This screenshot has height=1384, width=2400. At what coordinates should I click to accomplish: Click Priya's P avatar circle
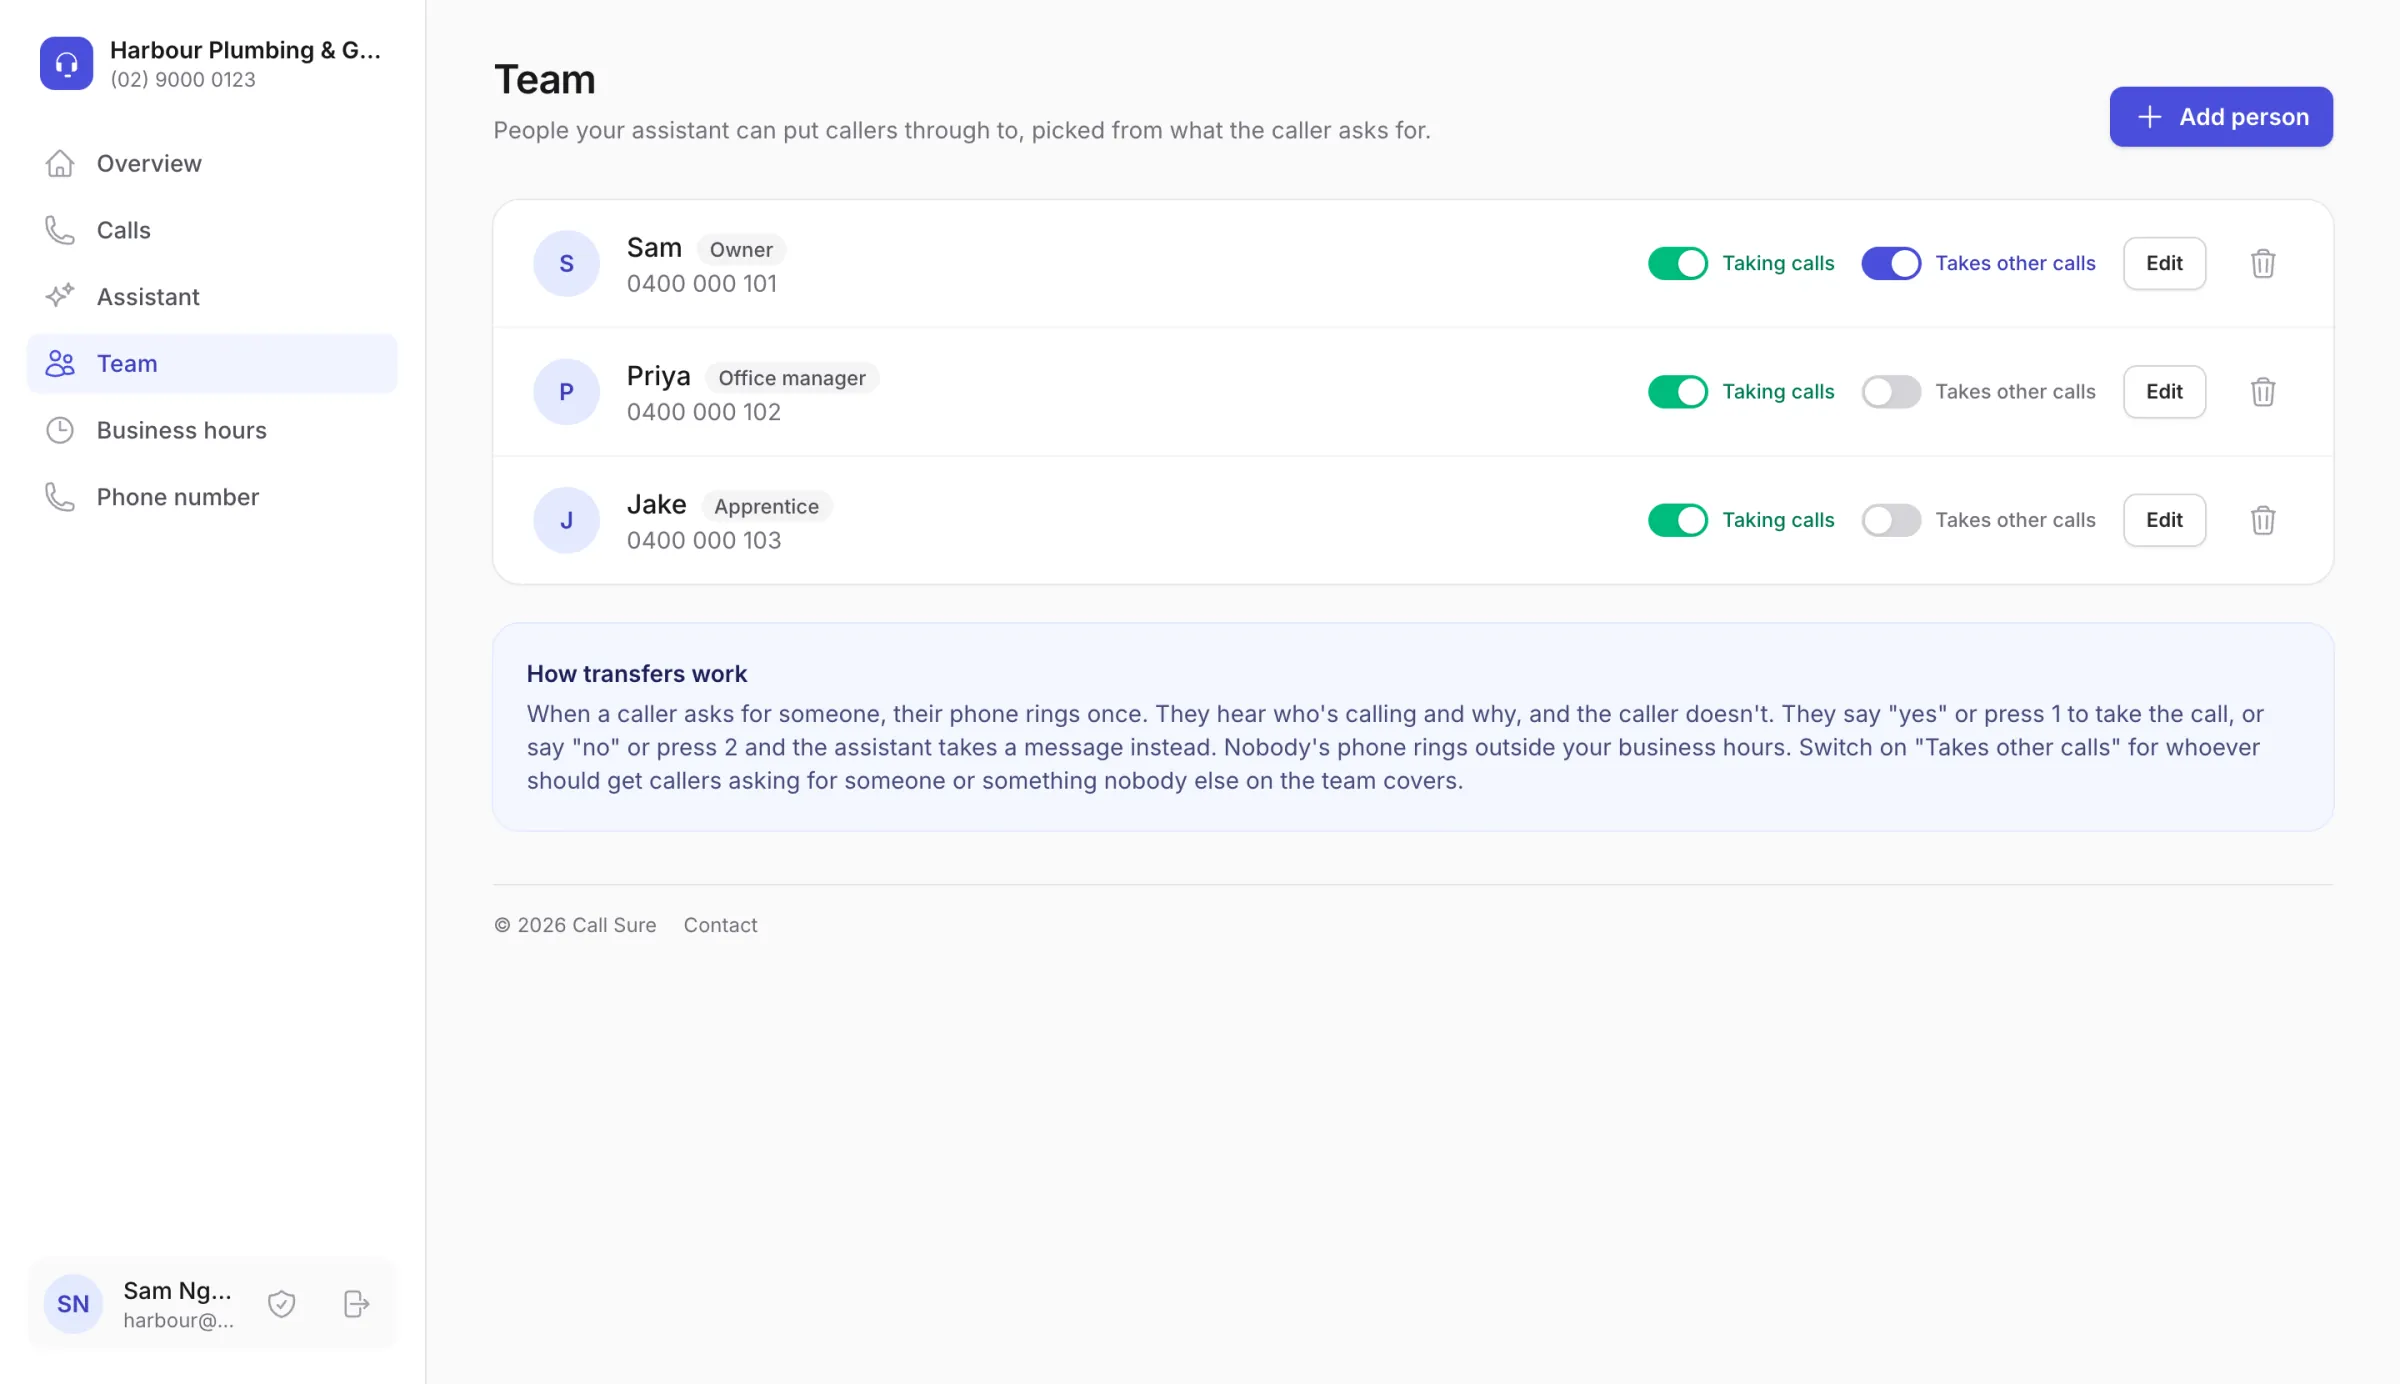click(566, 391)
